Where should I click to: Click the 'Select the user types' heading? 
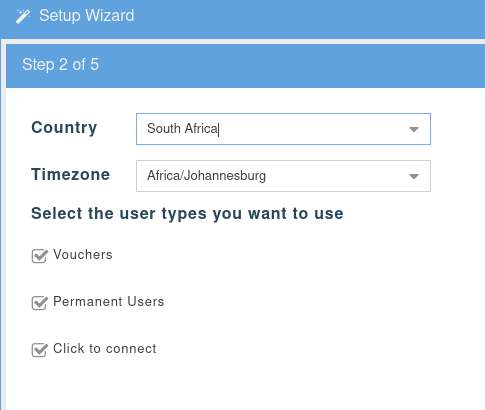point(187,213)
